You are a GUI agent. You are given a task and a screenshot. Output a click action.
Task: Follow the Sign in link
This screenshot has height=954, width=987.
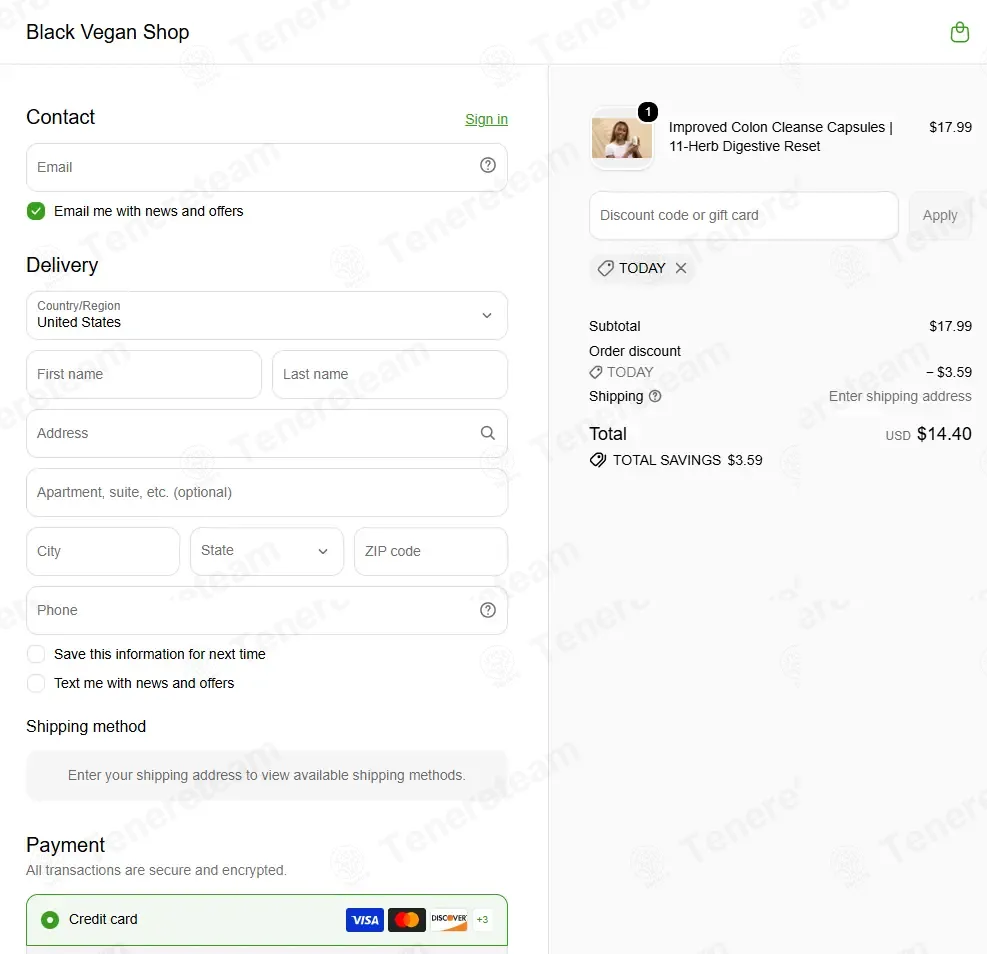point(486,119)
